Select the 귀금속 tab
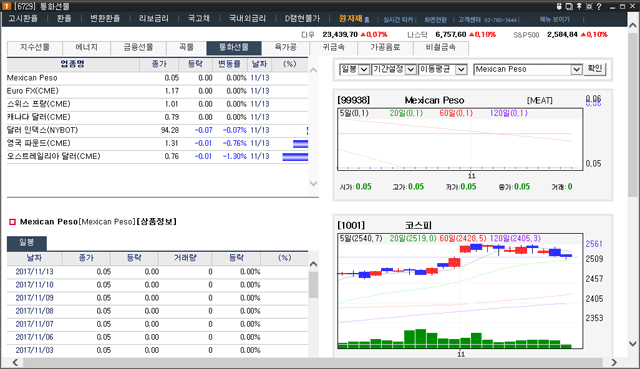 coord(333,48)
